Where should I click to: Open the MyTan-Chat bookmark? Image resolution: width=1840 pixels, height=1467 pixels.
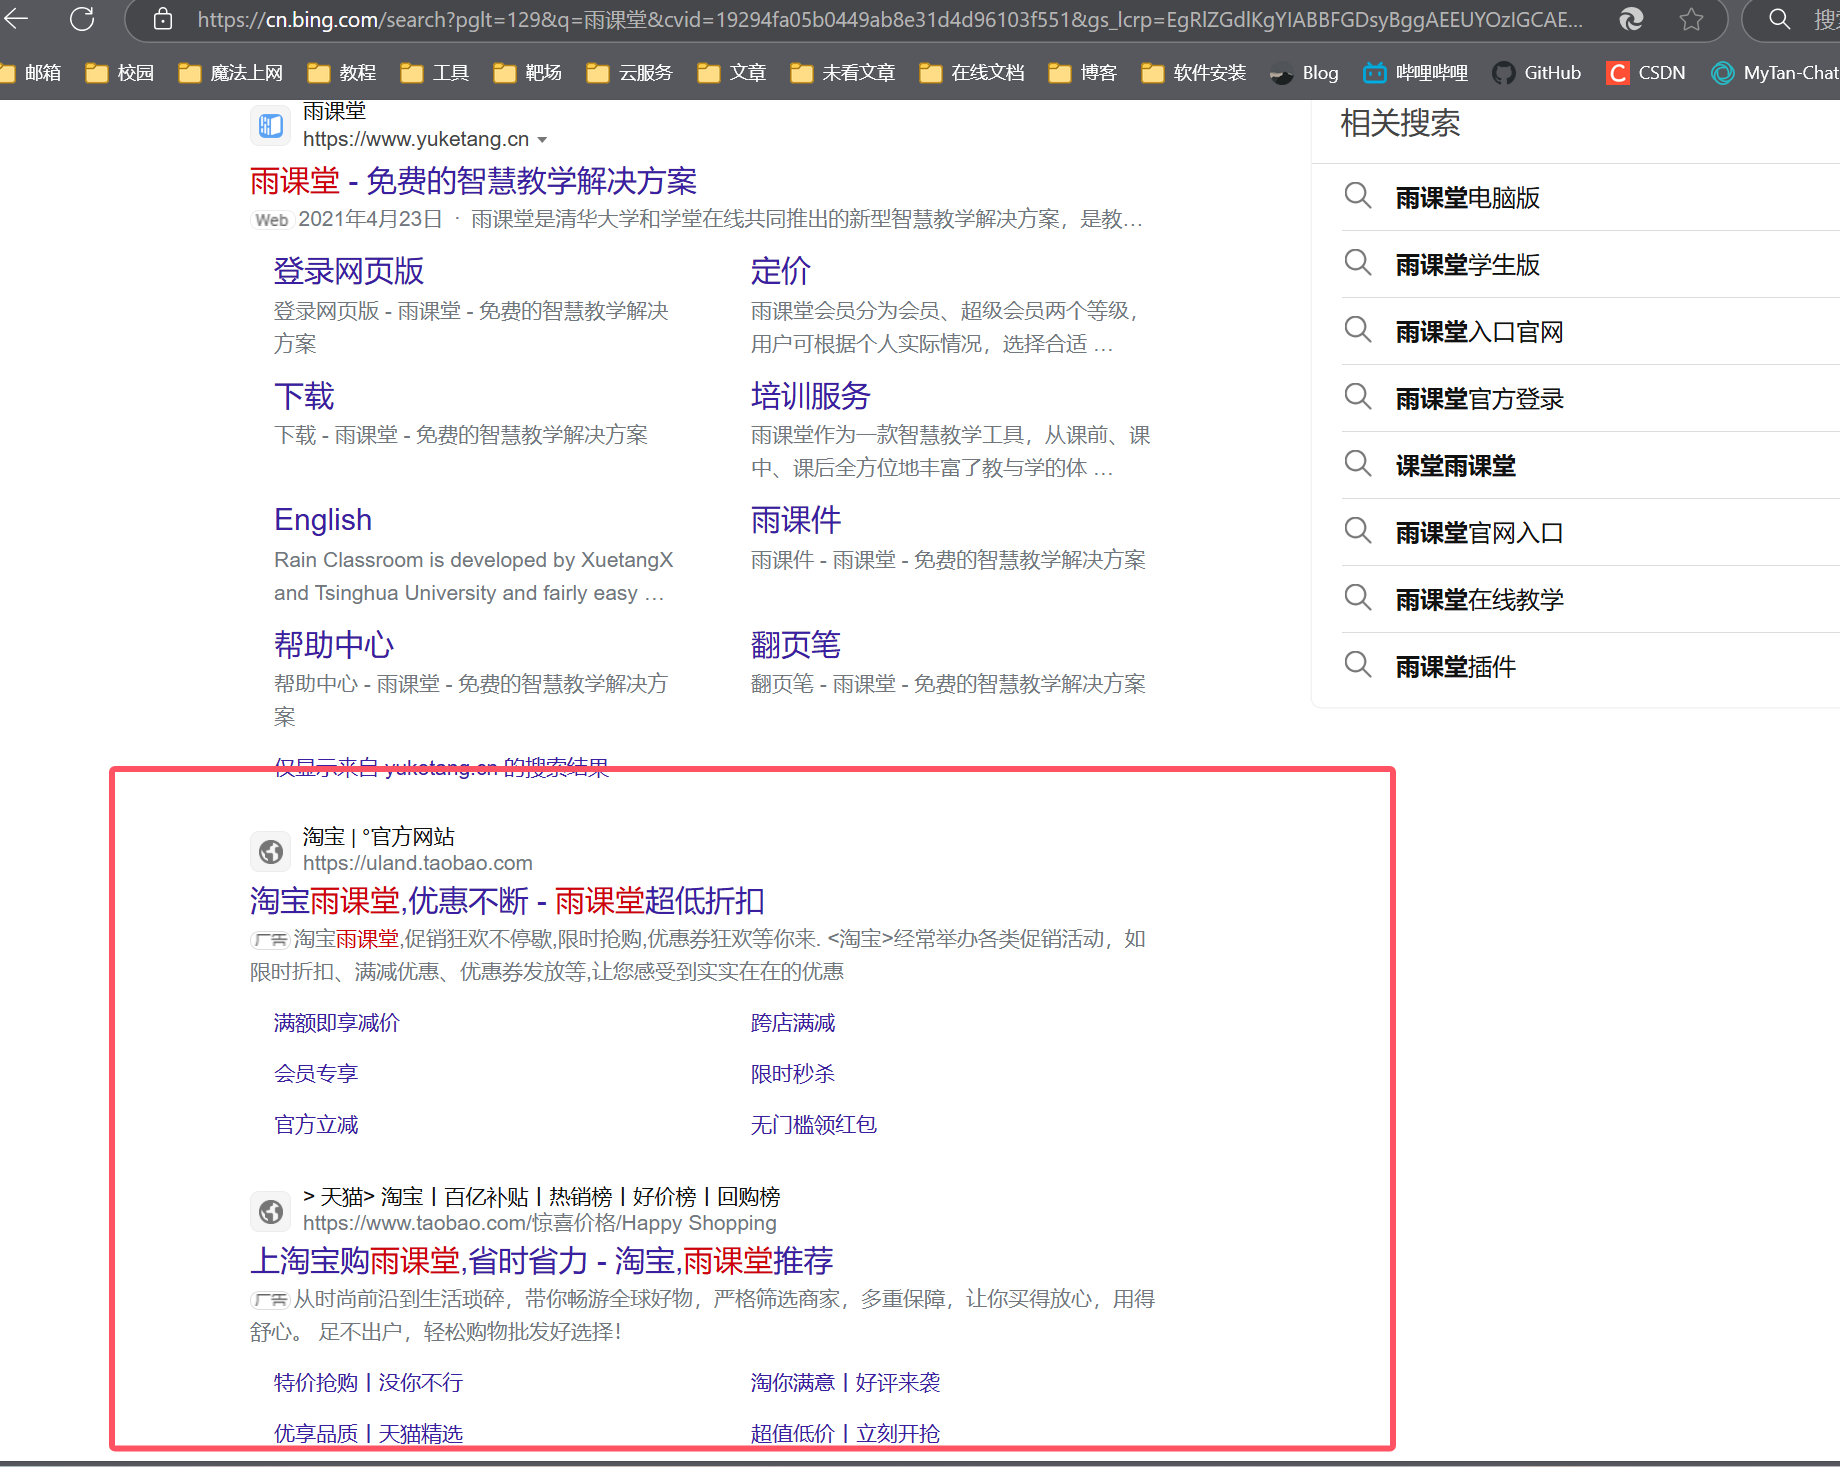coord(1775,72)
